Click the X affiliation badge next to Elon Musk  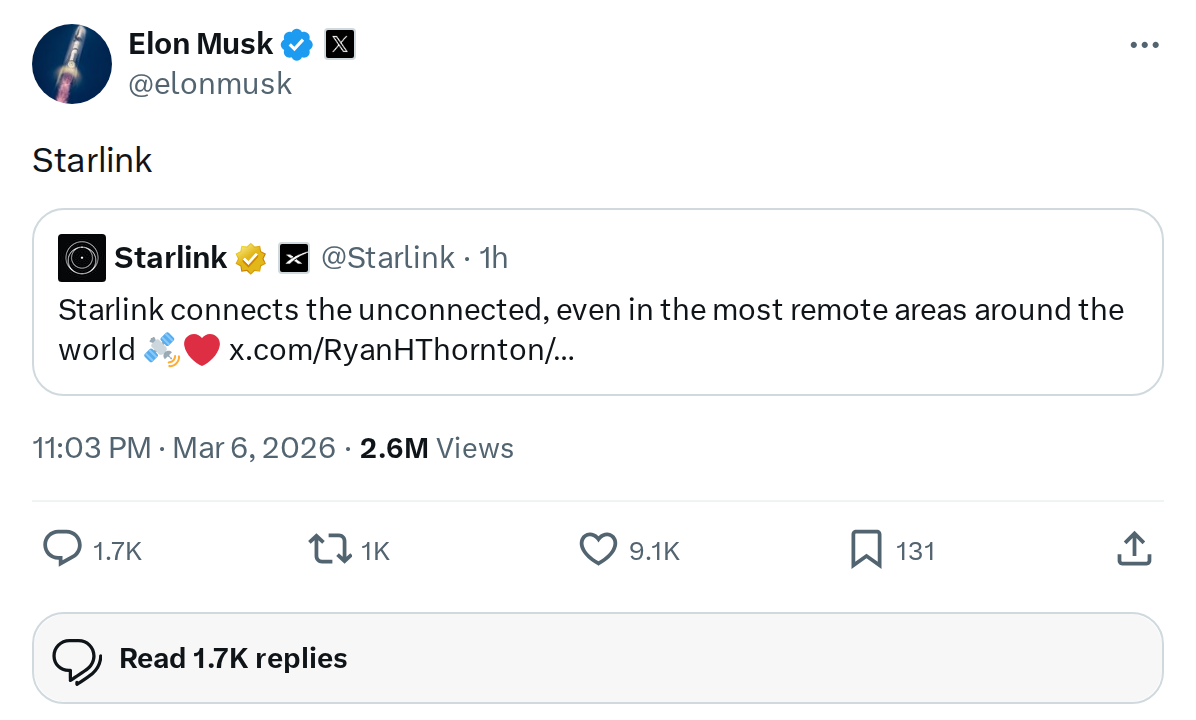point(339,43)
